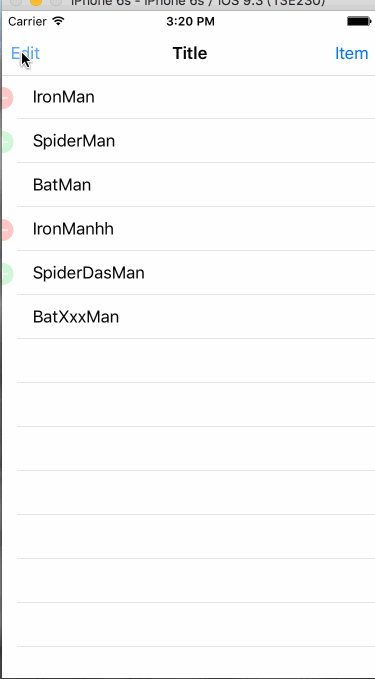Select the SpiderMan row
The image size is (375, 679).
click(188, 141)
